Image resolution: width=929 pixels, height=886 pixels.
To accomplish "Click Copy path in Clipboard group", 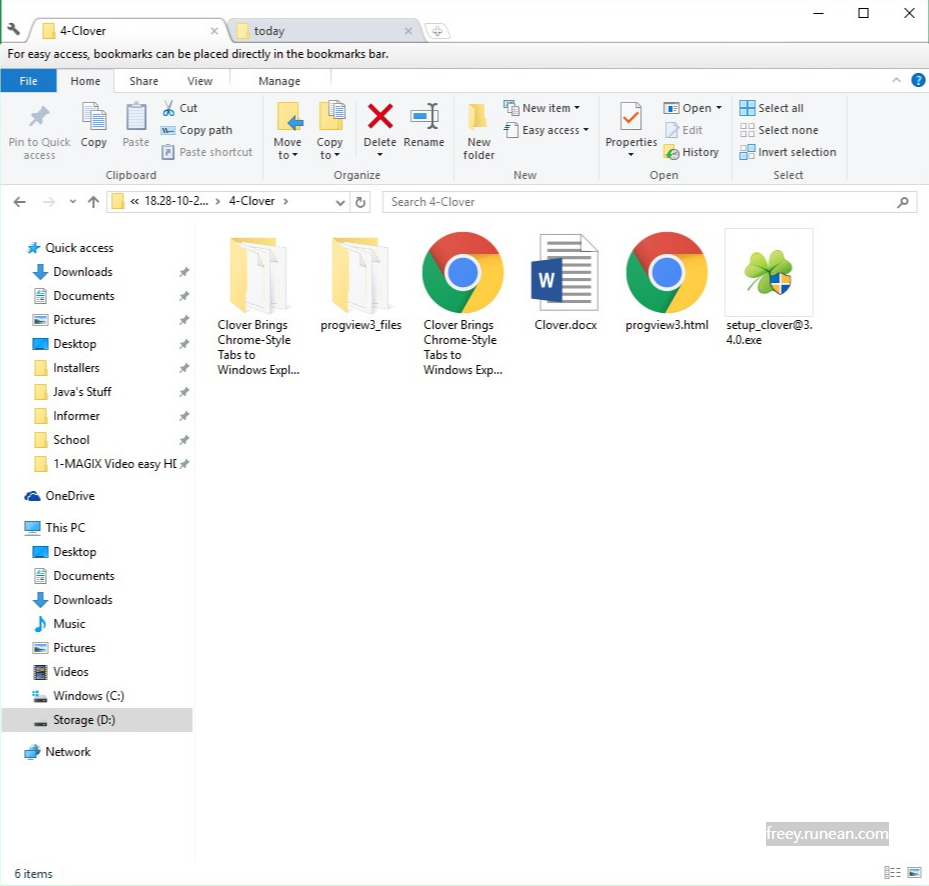I will coord(197,130).
